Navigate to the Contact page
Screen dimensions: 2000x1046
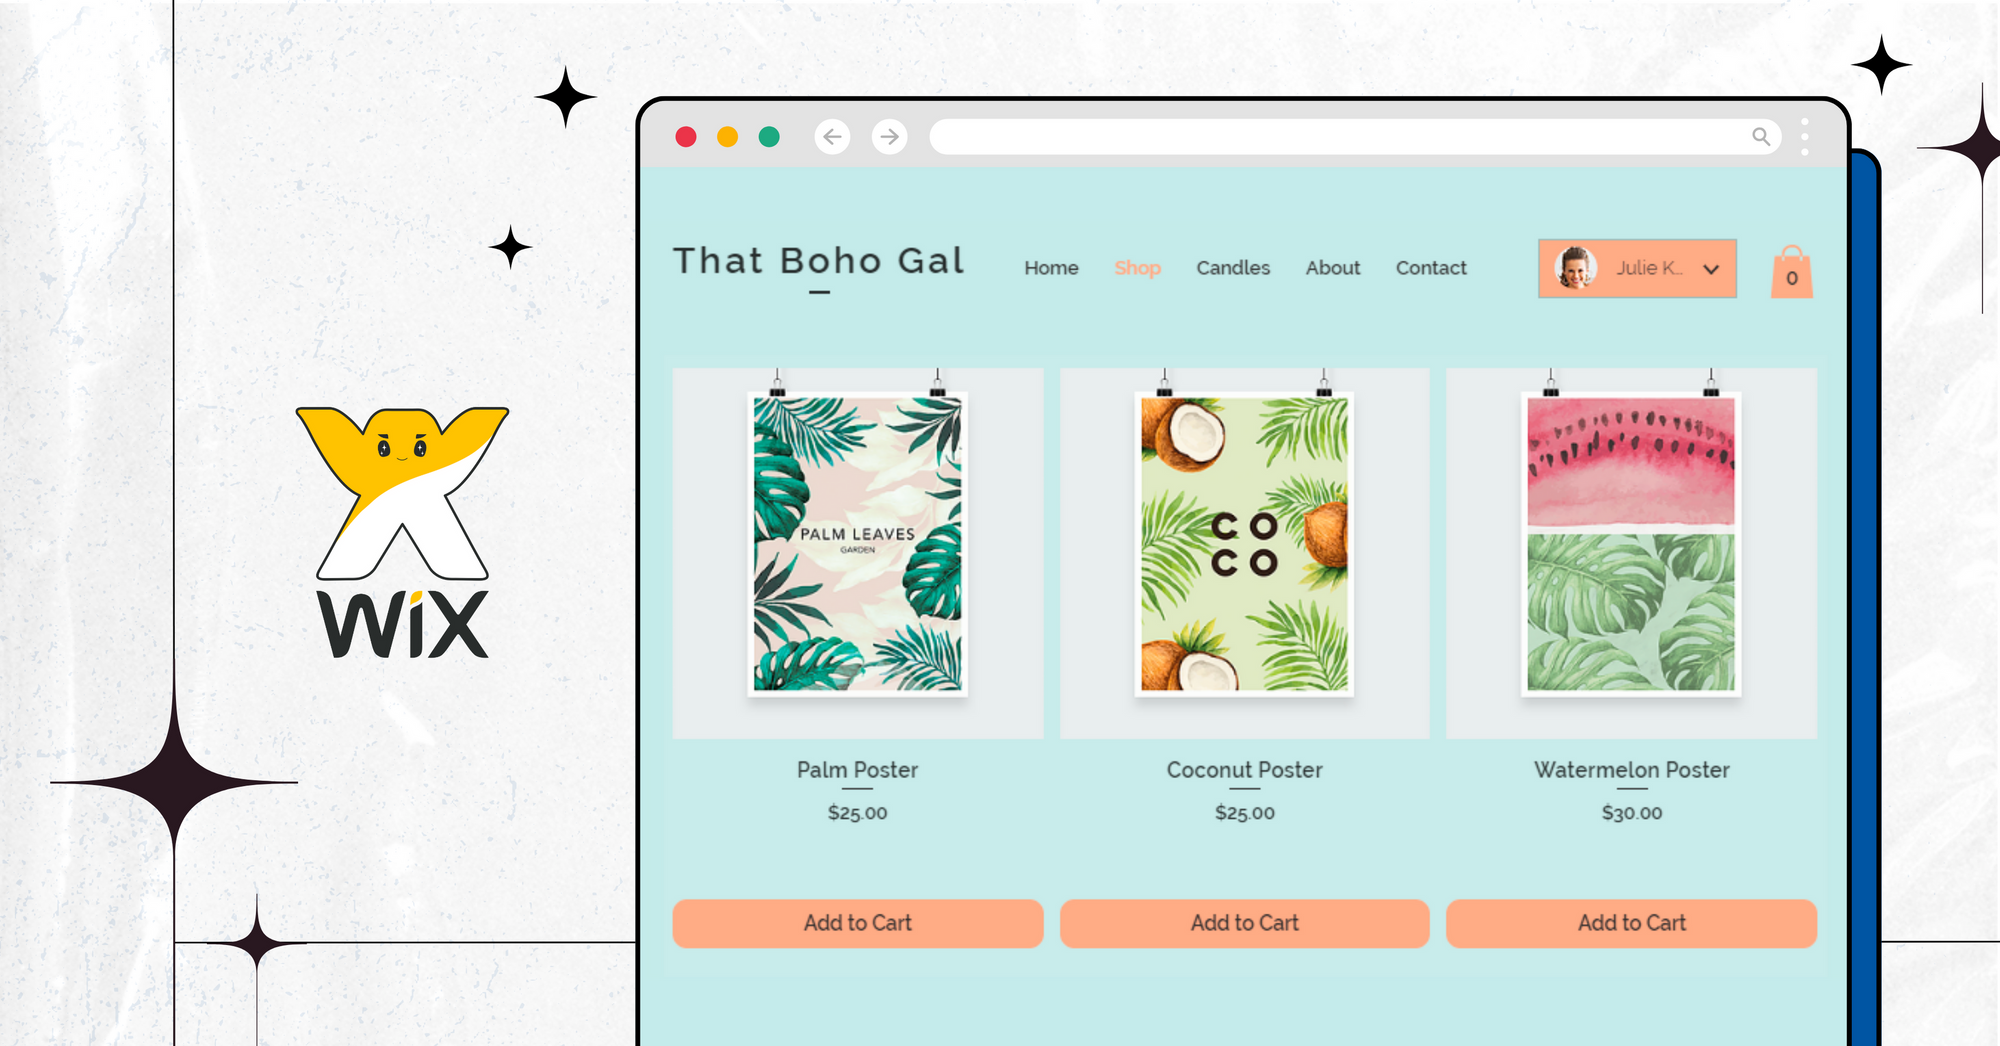tap(1431, 268)
